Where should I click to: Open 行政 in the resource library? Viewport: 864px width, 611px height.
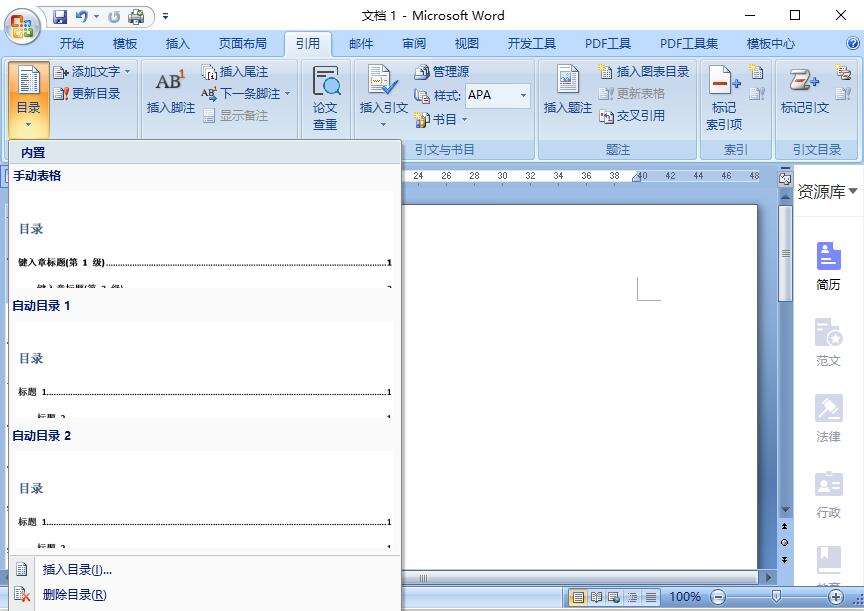(x=828, y=495)
